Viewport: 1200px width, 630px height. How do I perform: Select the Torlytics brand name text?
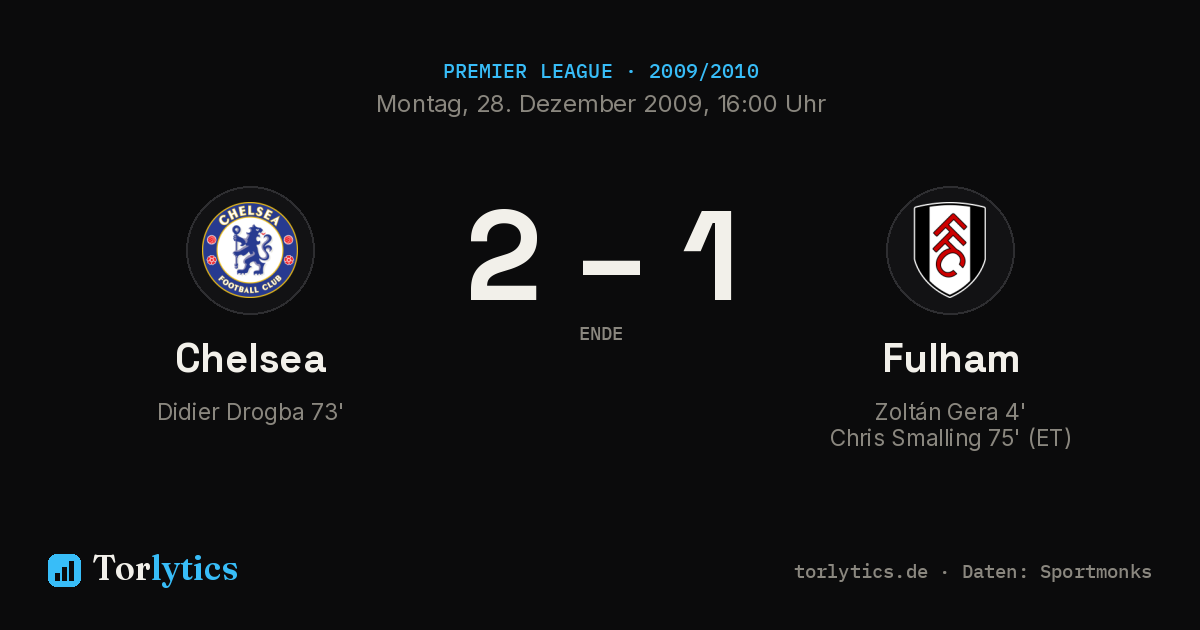coord(165,569)
